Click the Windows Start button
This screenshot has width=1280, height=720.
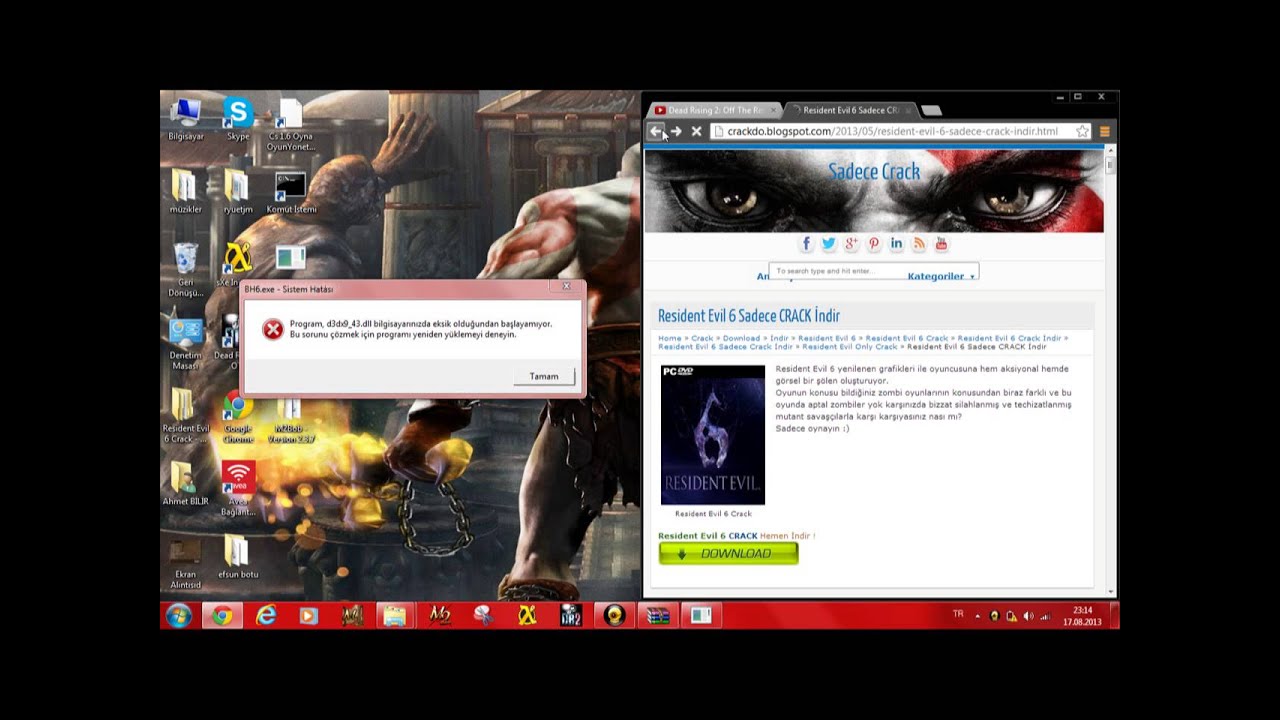(x=179, y=616)
